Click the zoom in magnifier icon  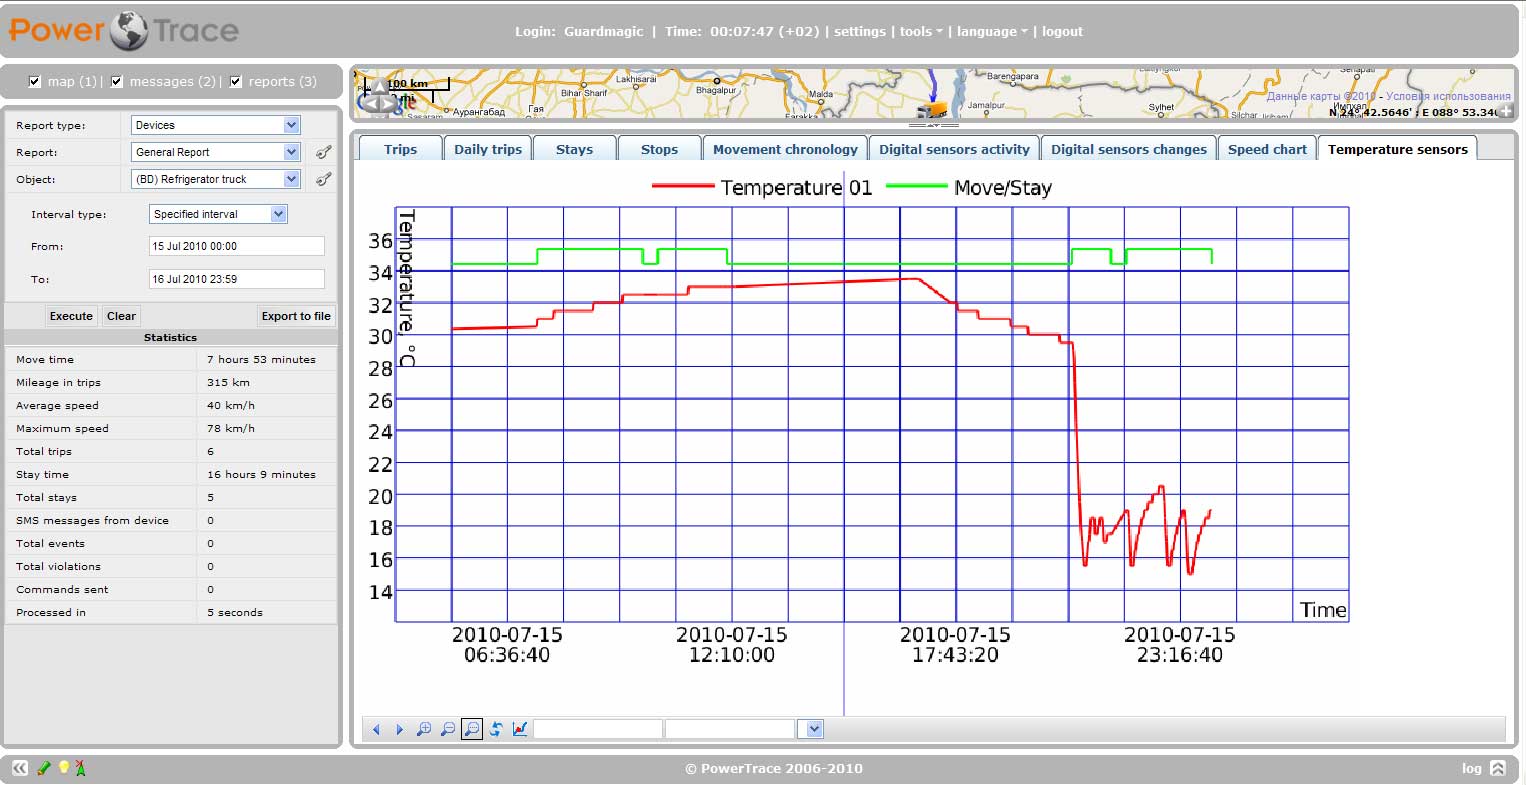click(424, 729)
